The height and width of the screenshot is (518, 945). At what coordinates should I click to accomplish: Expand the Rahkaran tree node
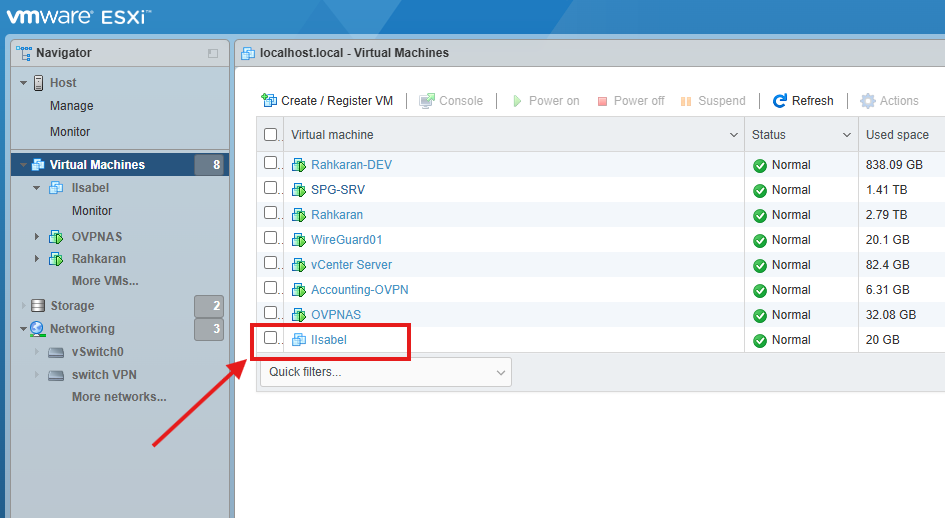point(37,259)
